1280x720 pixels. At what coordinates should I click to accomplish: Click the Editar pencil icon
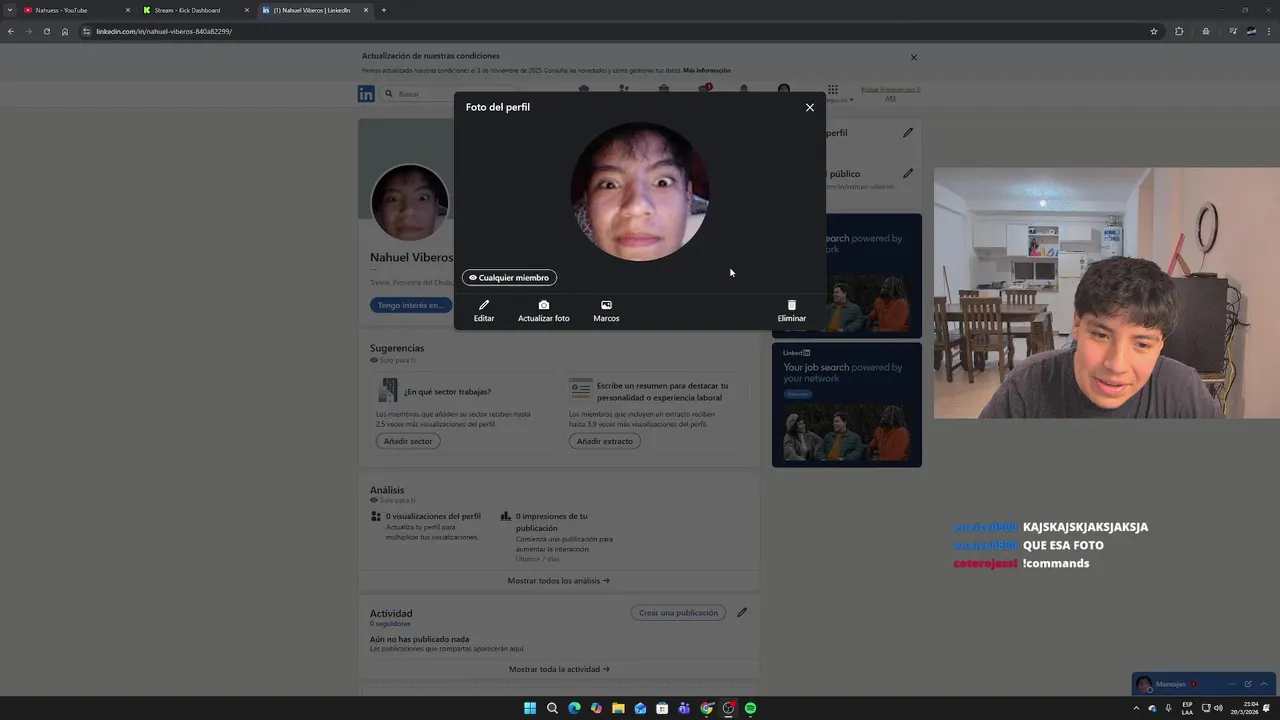pos(484,305)
